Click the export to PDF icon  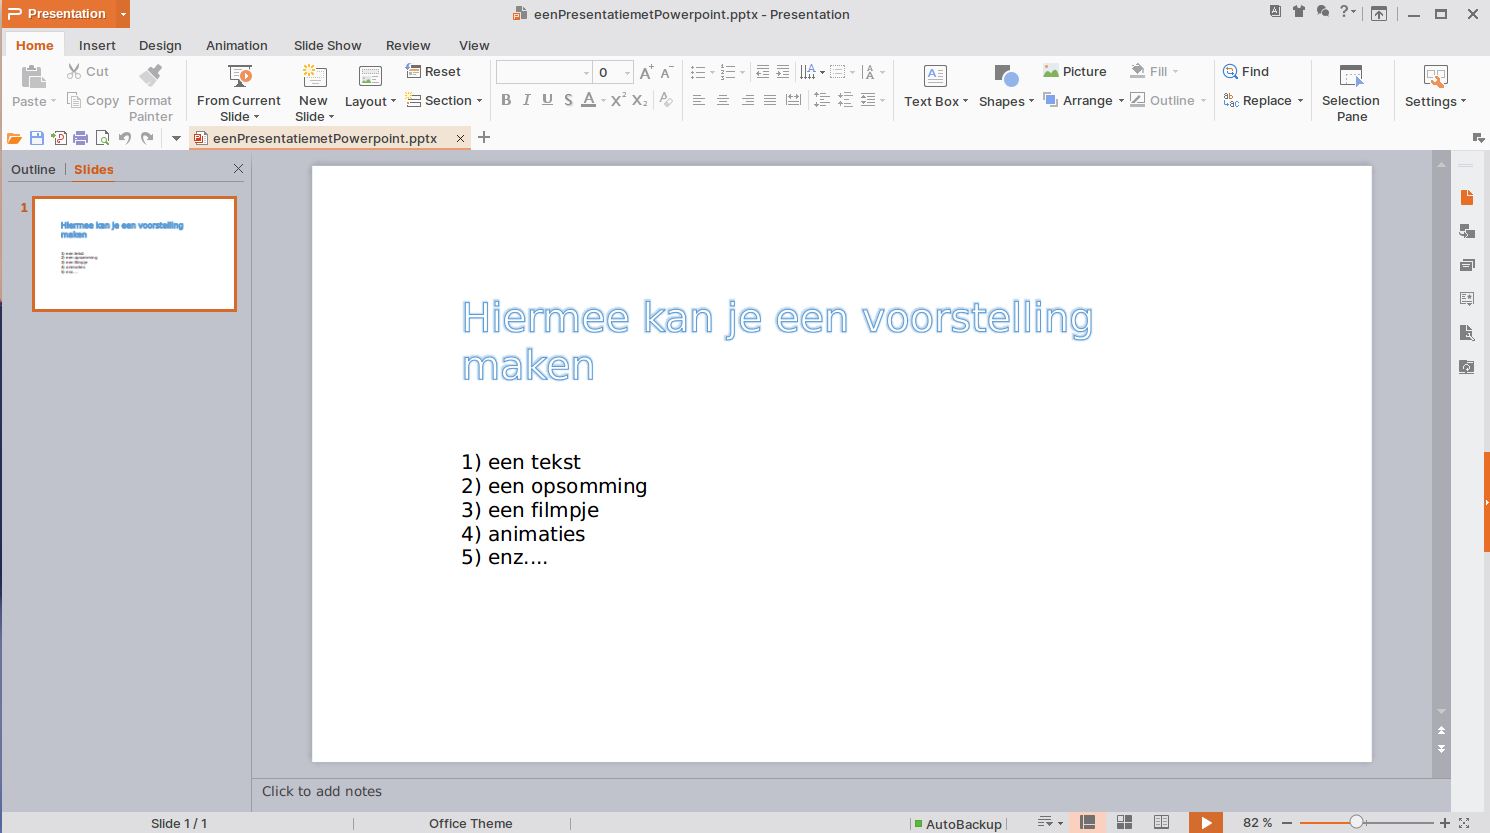click(59, 138)
